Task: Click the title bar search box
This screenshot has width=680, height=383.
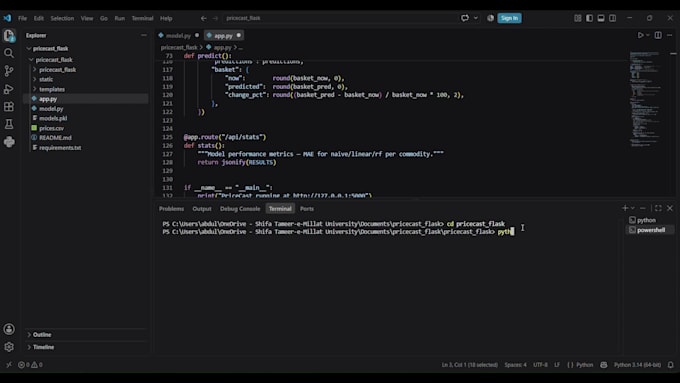Action: (340, 18)
